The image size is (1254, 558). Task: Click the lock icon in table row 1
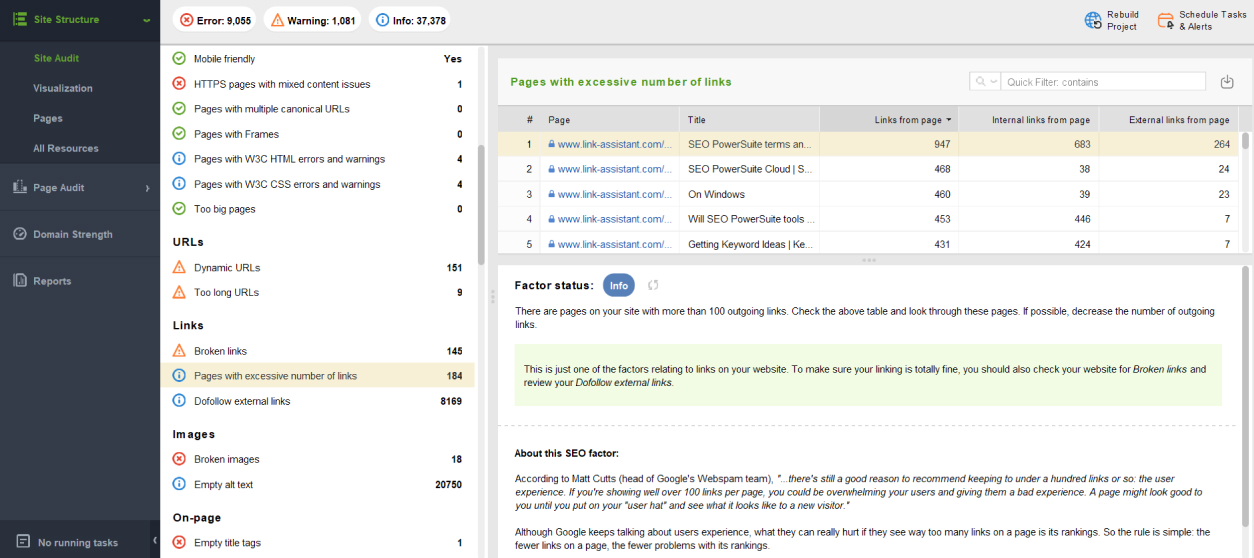tap(551, 144)
